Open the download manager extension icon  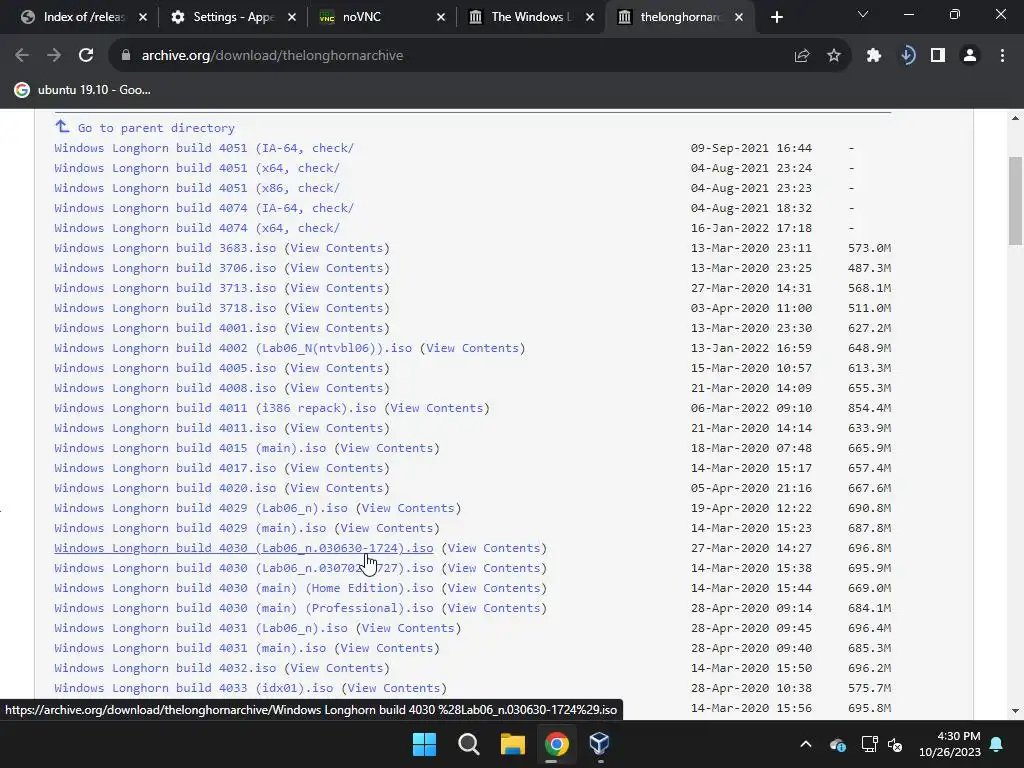[907, 56]
